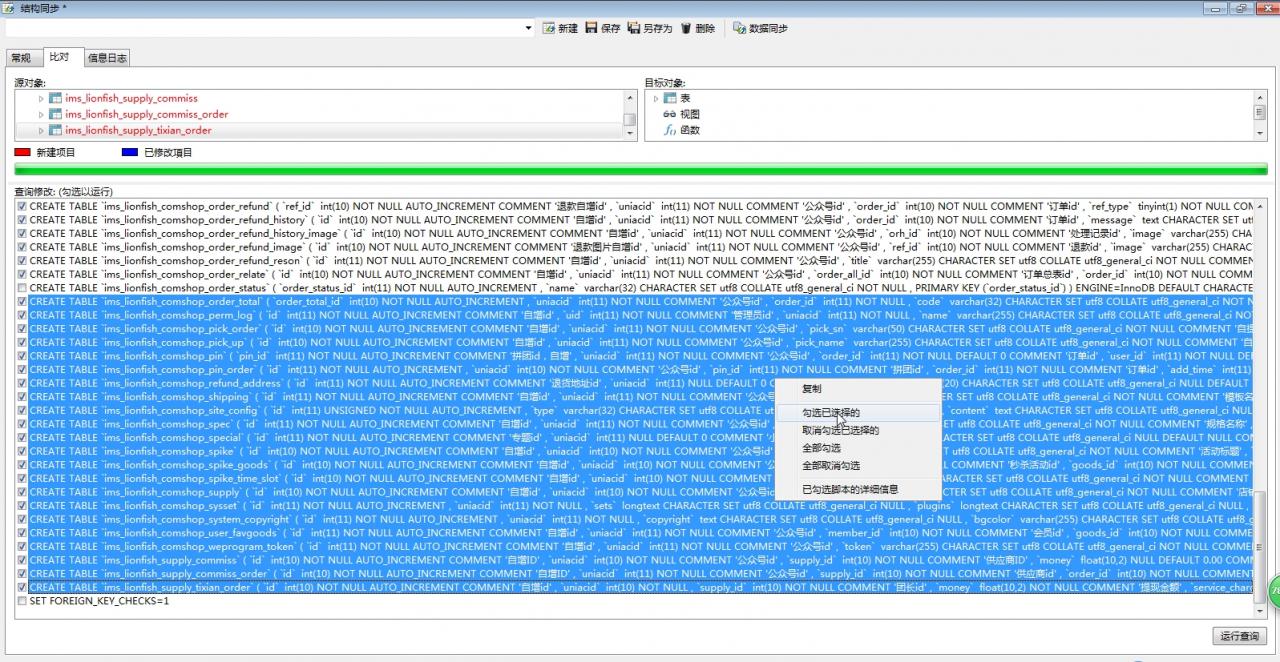This screenshot has height=662, width=1280.
Task: Click the red 新建项目 legend color swatch
Action: point(22,153)
